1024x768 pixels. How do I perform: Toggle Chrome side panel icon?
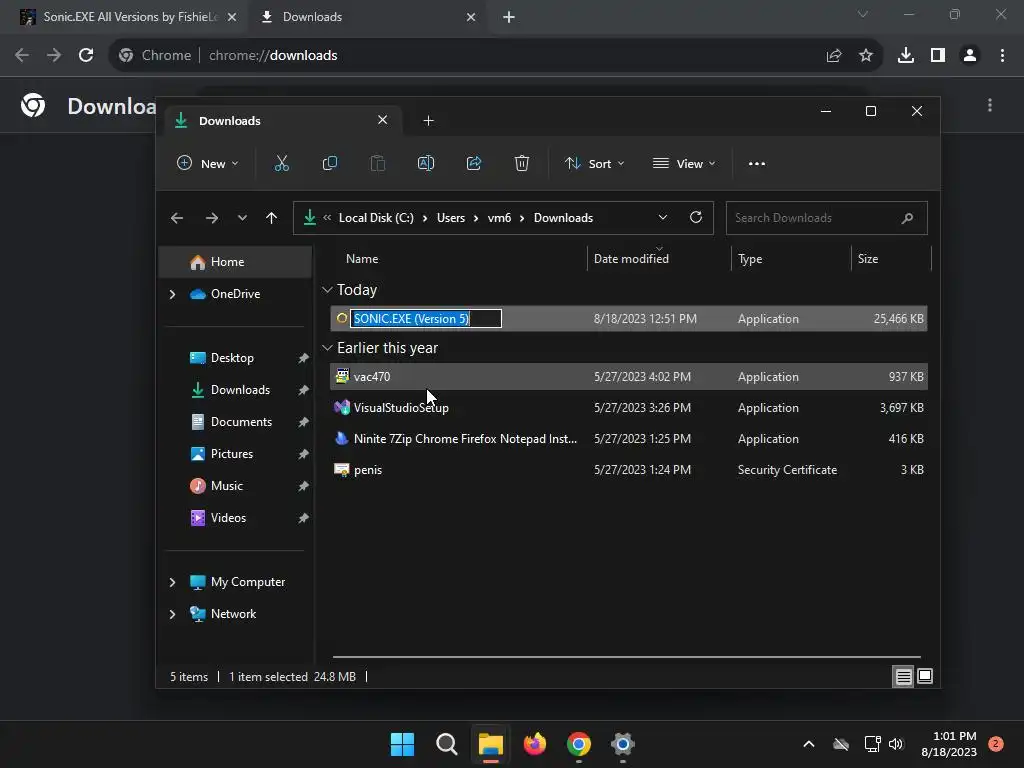[x=938, y=56]
